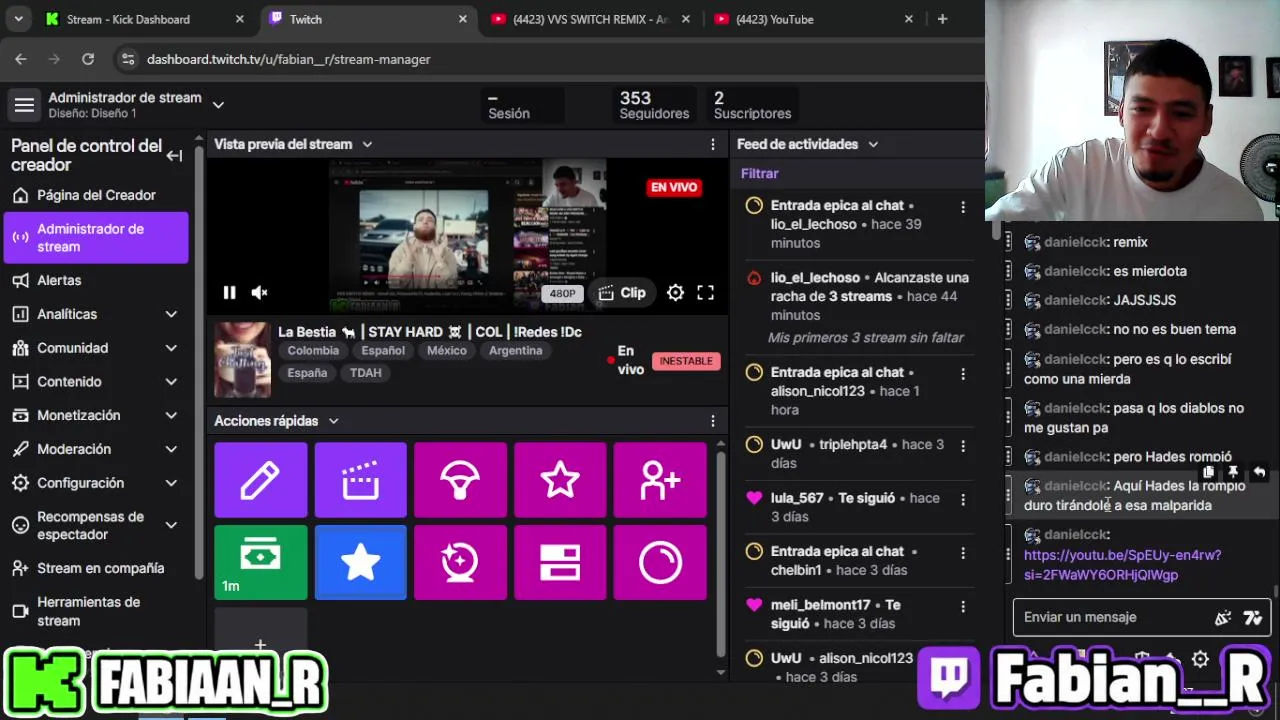Expand Vista previa del stream dropdown
Viewport: 1280px width, 720px height.
tap(367, 145)
